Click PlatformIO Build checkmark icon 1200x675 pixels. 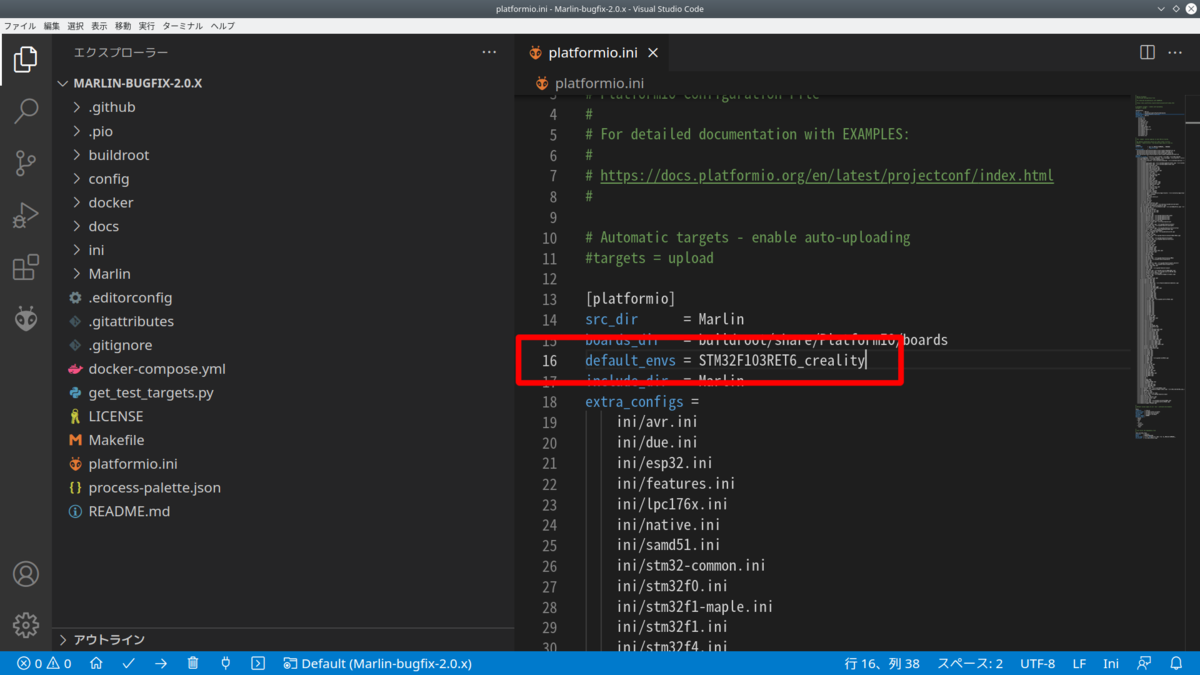[x=129, y=663]
